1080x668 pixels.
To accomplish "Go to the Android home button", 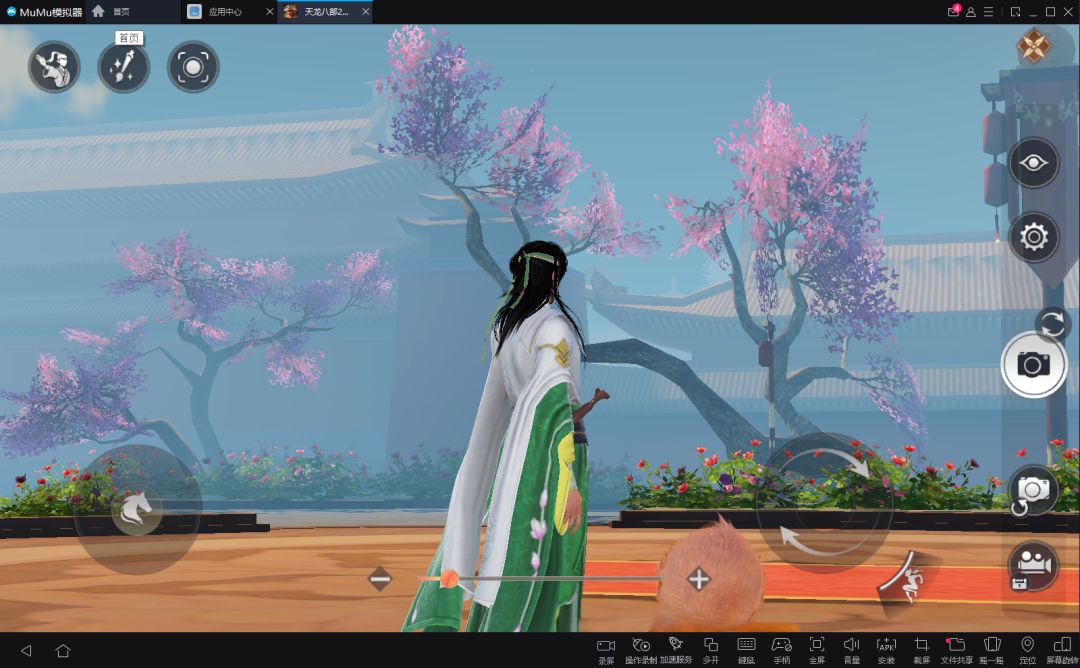I will coord(63,650).
